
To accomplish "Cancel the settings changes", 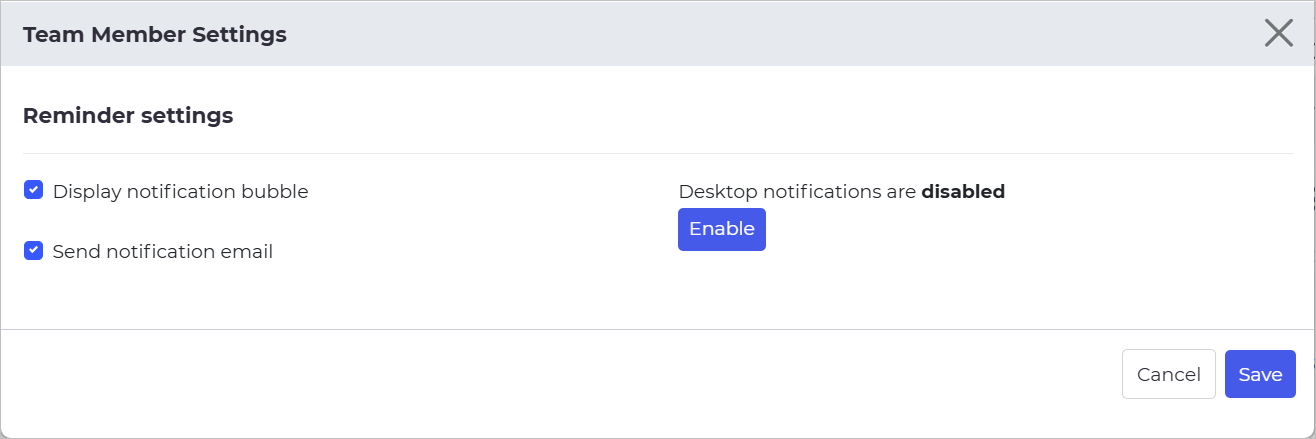I will point(1168,374).
